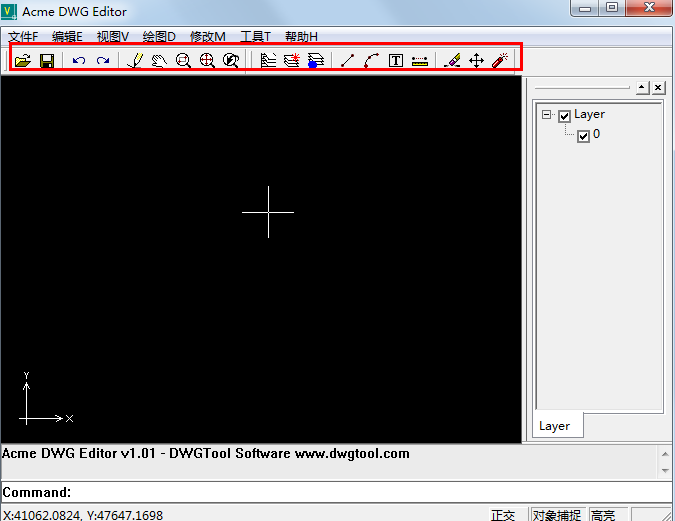675x521 pixels.
Task: Click the Zoom extents crosshair magnifier
Action: point(207,60)
